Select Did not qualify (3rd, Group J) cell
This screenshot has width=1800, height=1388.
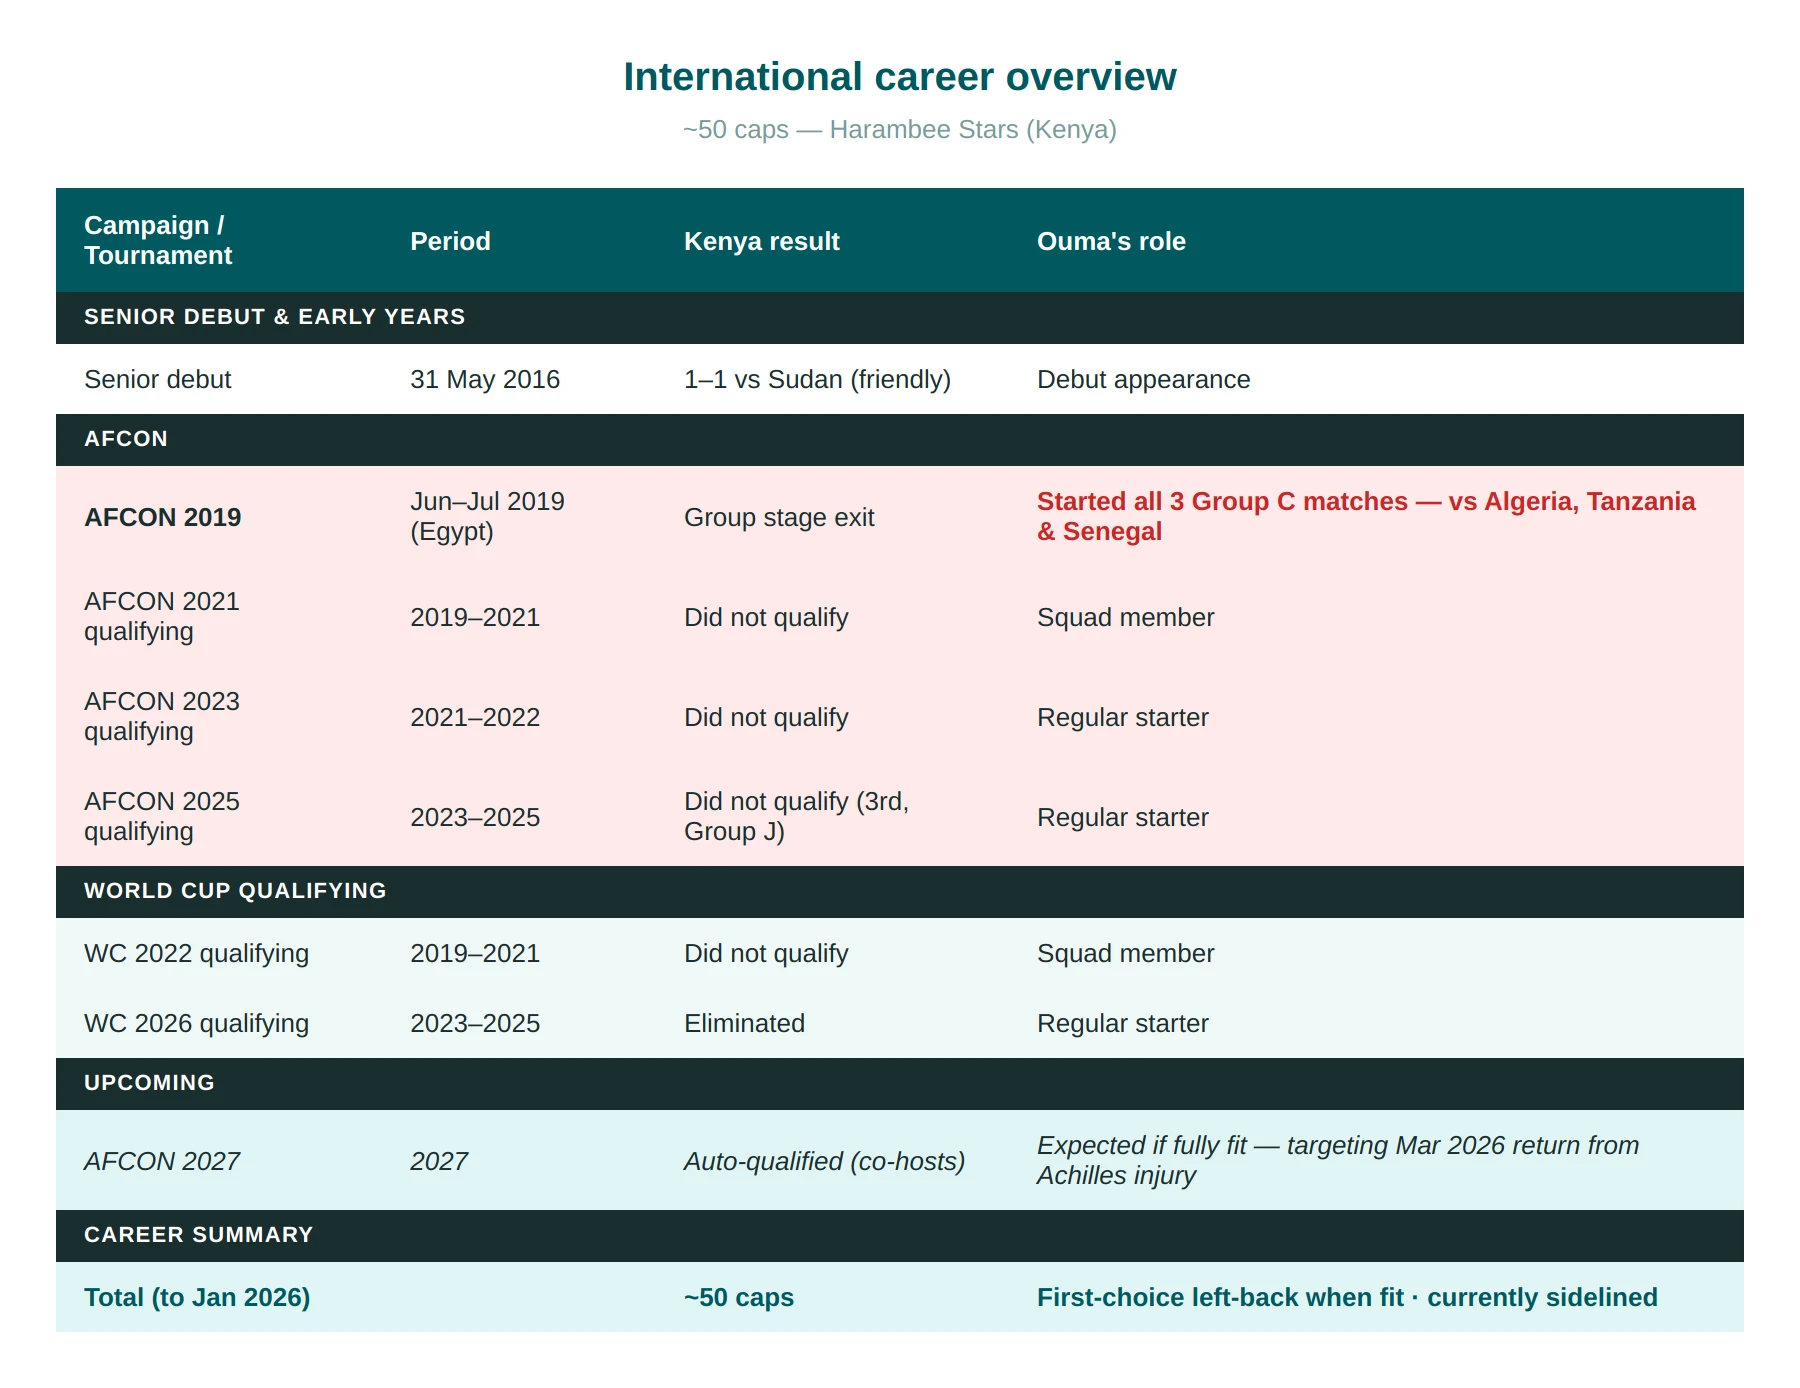(x=796, y=816)
